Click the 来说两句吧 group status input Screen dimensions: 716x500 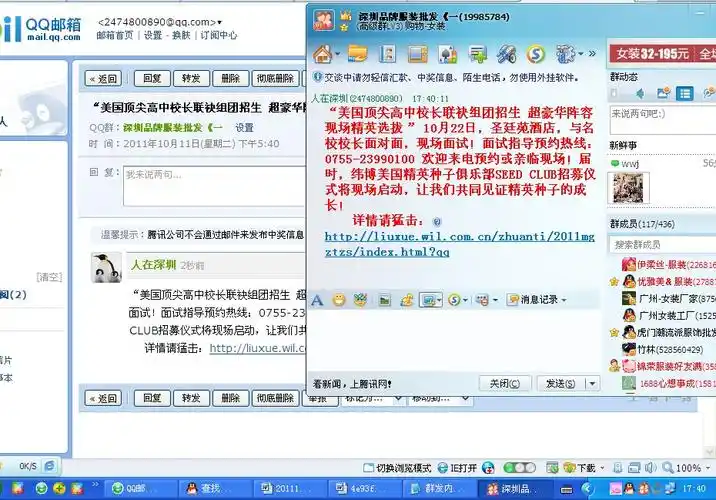tap(663, 120)
